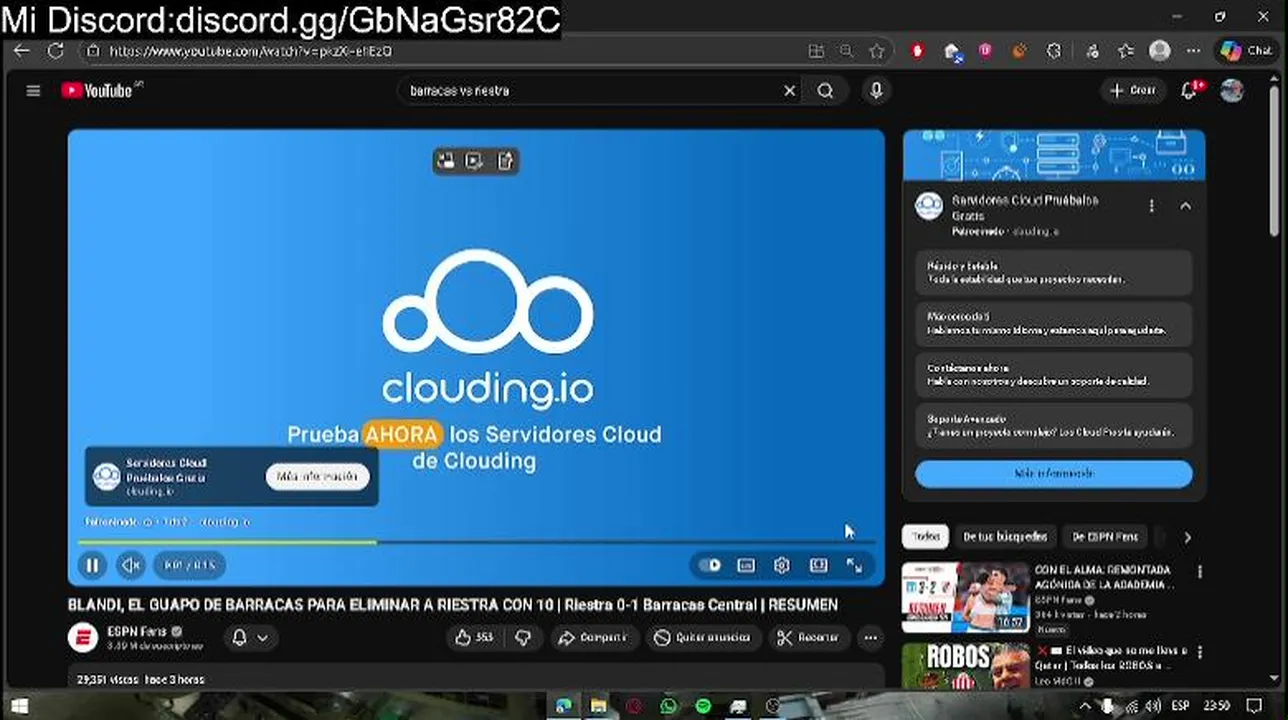1288x720 pixels.
Task: Open the Windows Start menu
Action: 19,707
